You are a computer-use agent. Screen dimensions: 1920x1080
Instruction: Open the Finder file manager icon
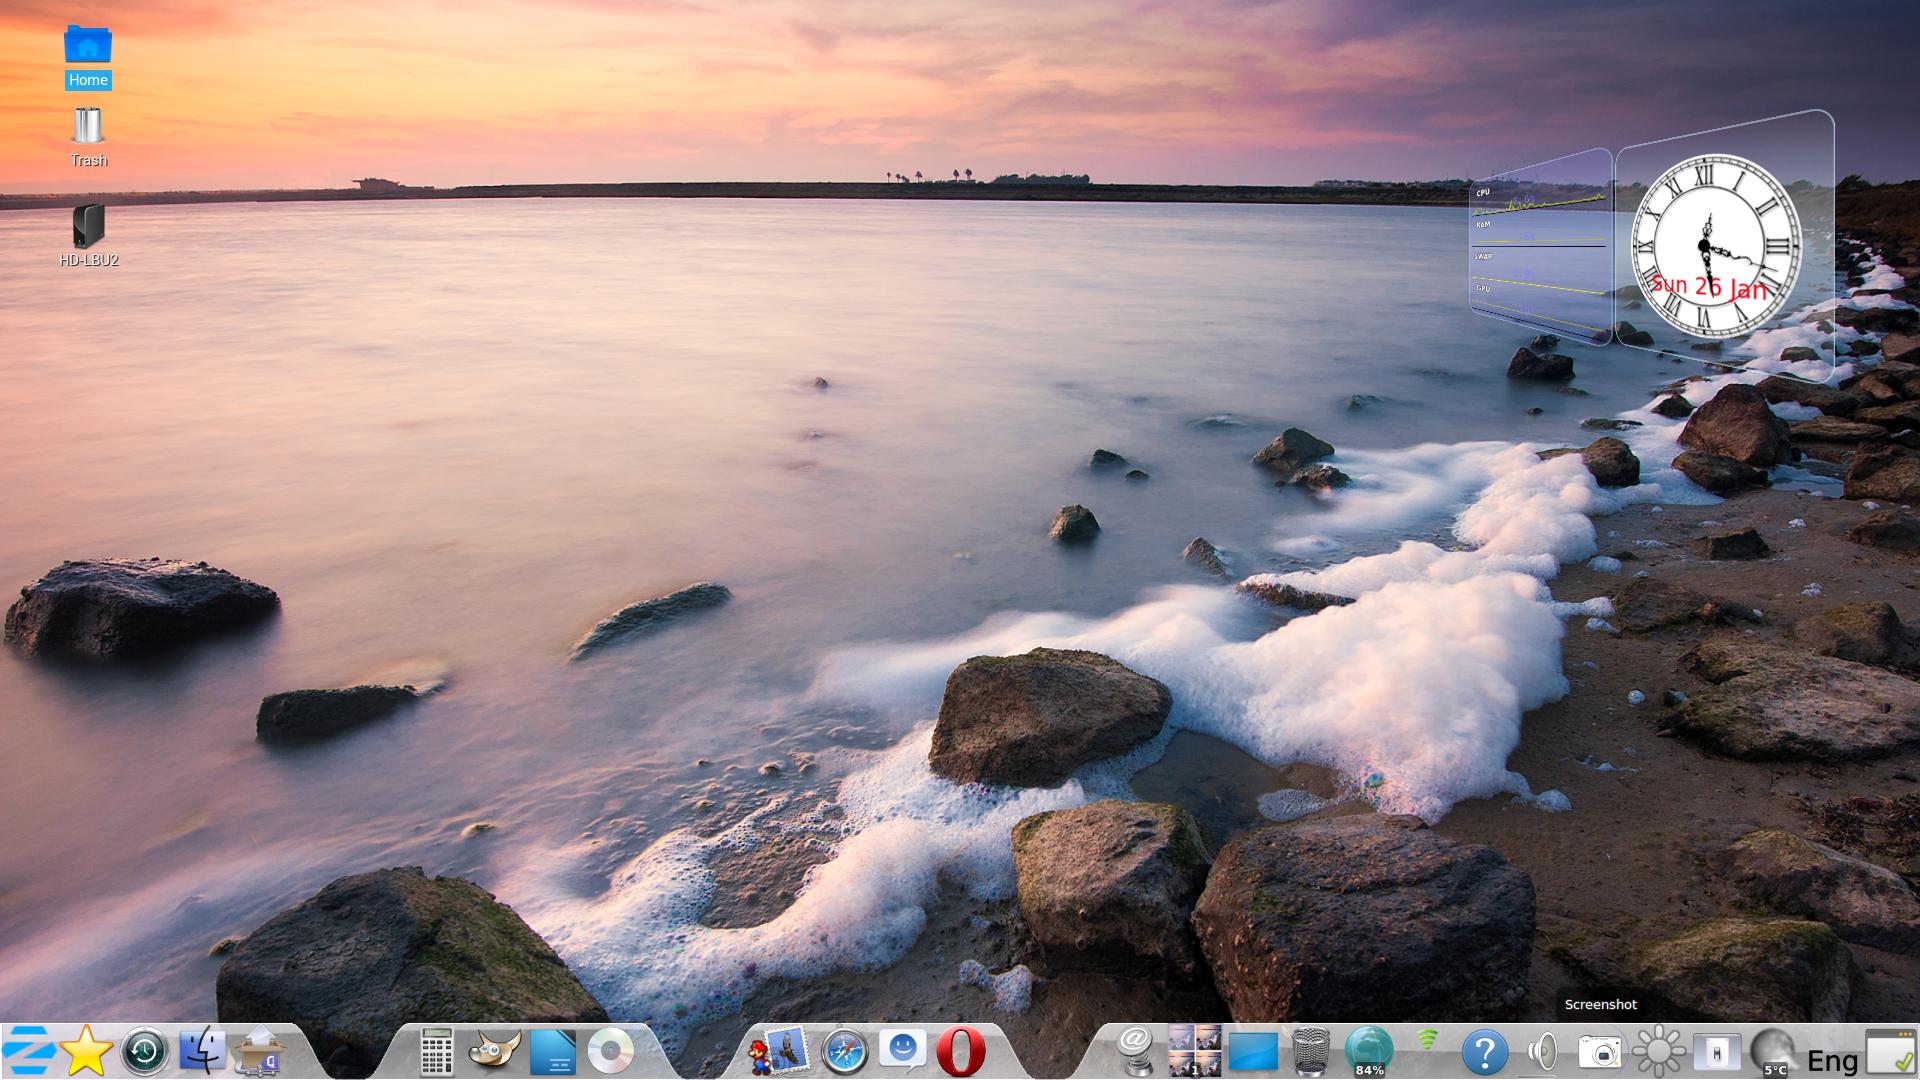tap(203, 1052)
